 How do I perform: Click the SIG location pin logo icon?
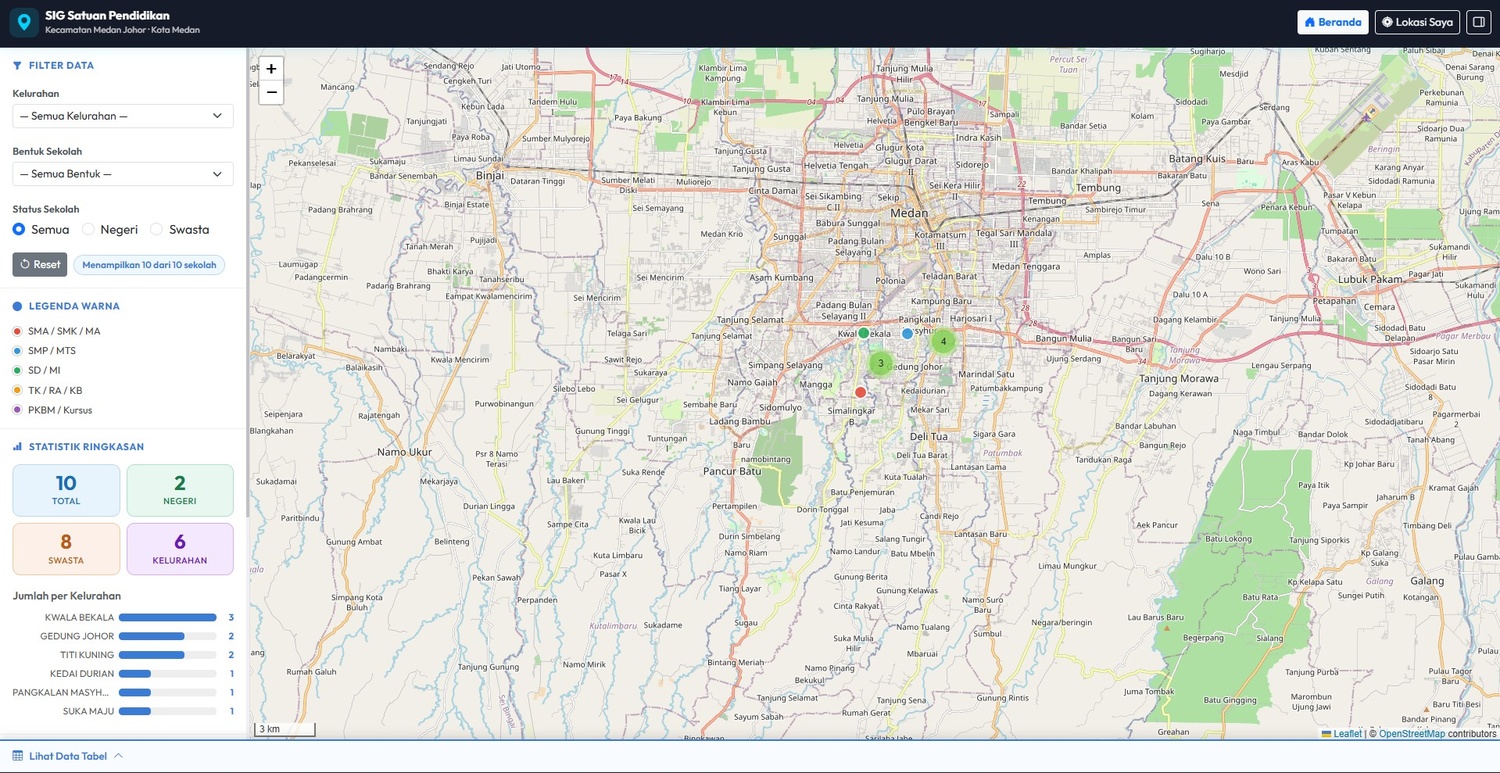click(24, 22)
